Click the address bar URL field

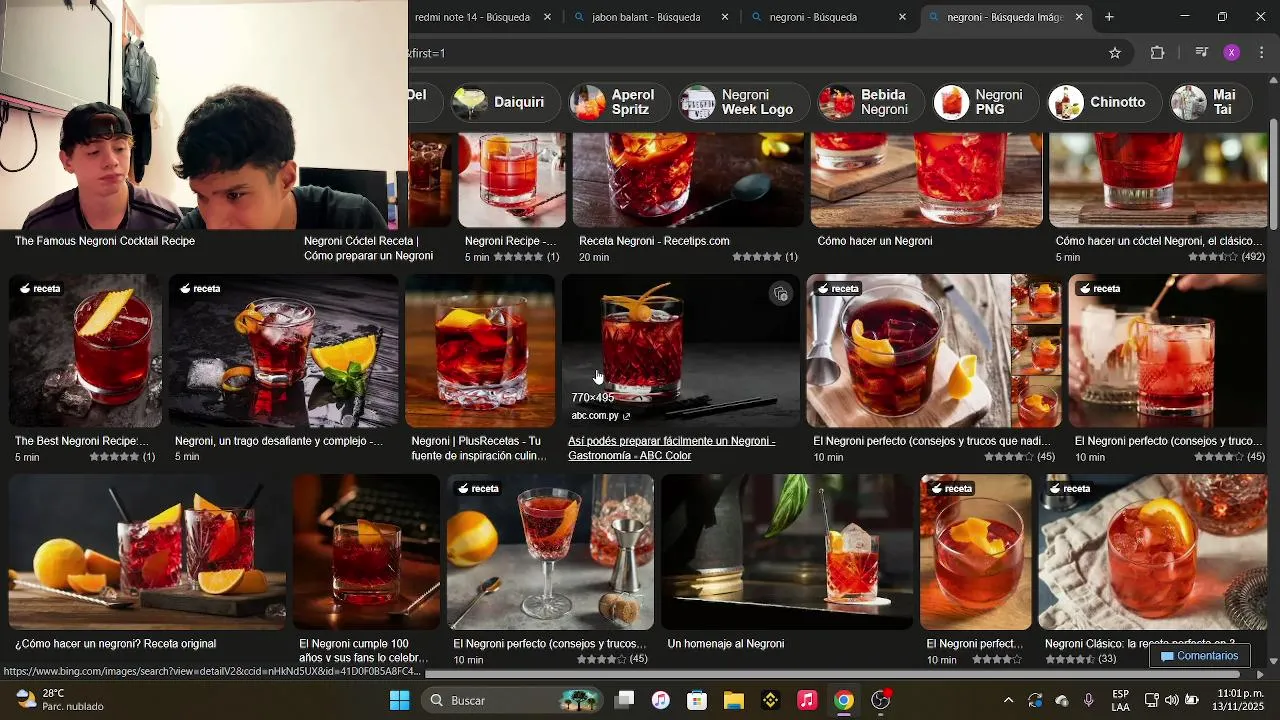750,53
